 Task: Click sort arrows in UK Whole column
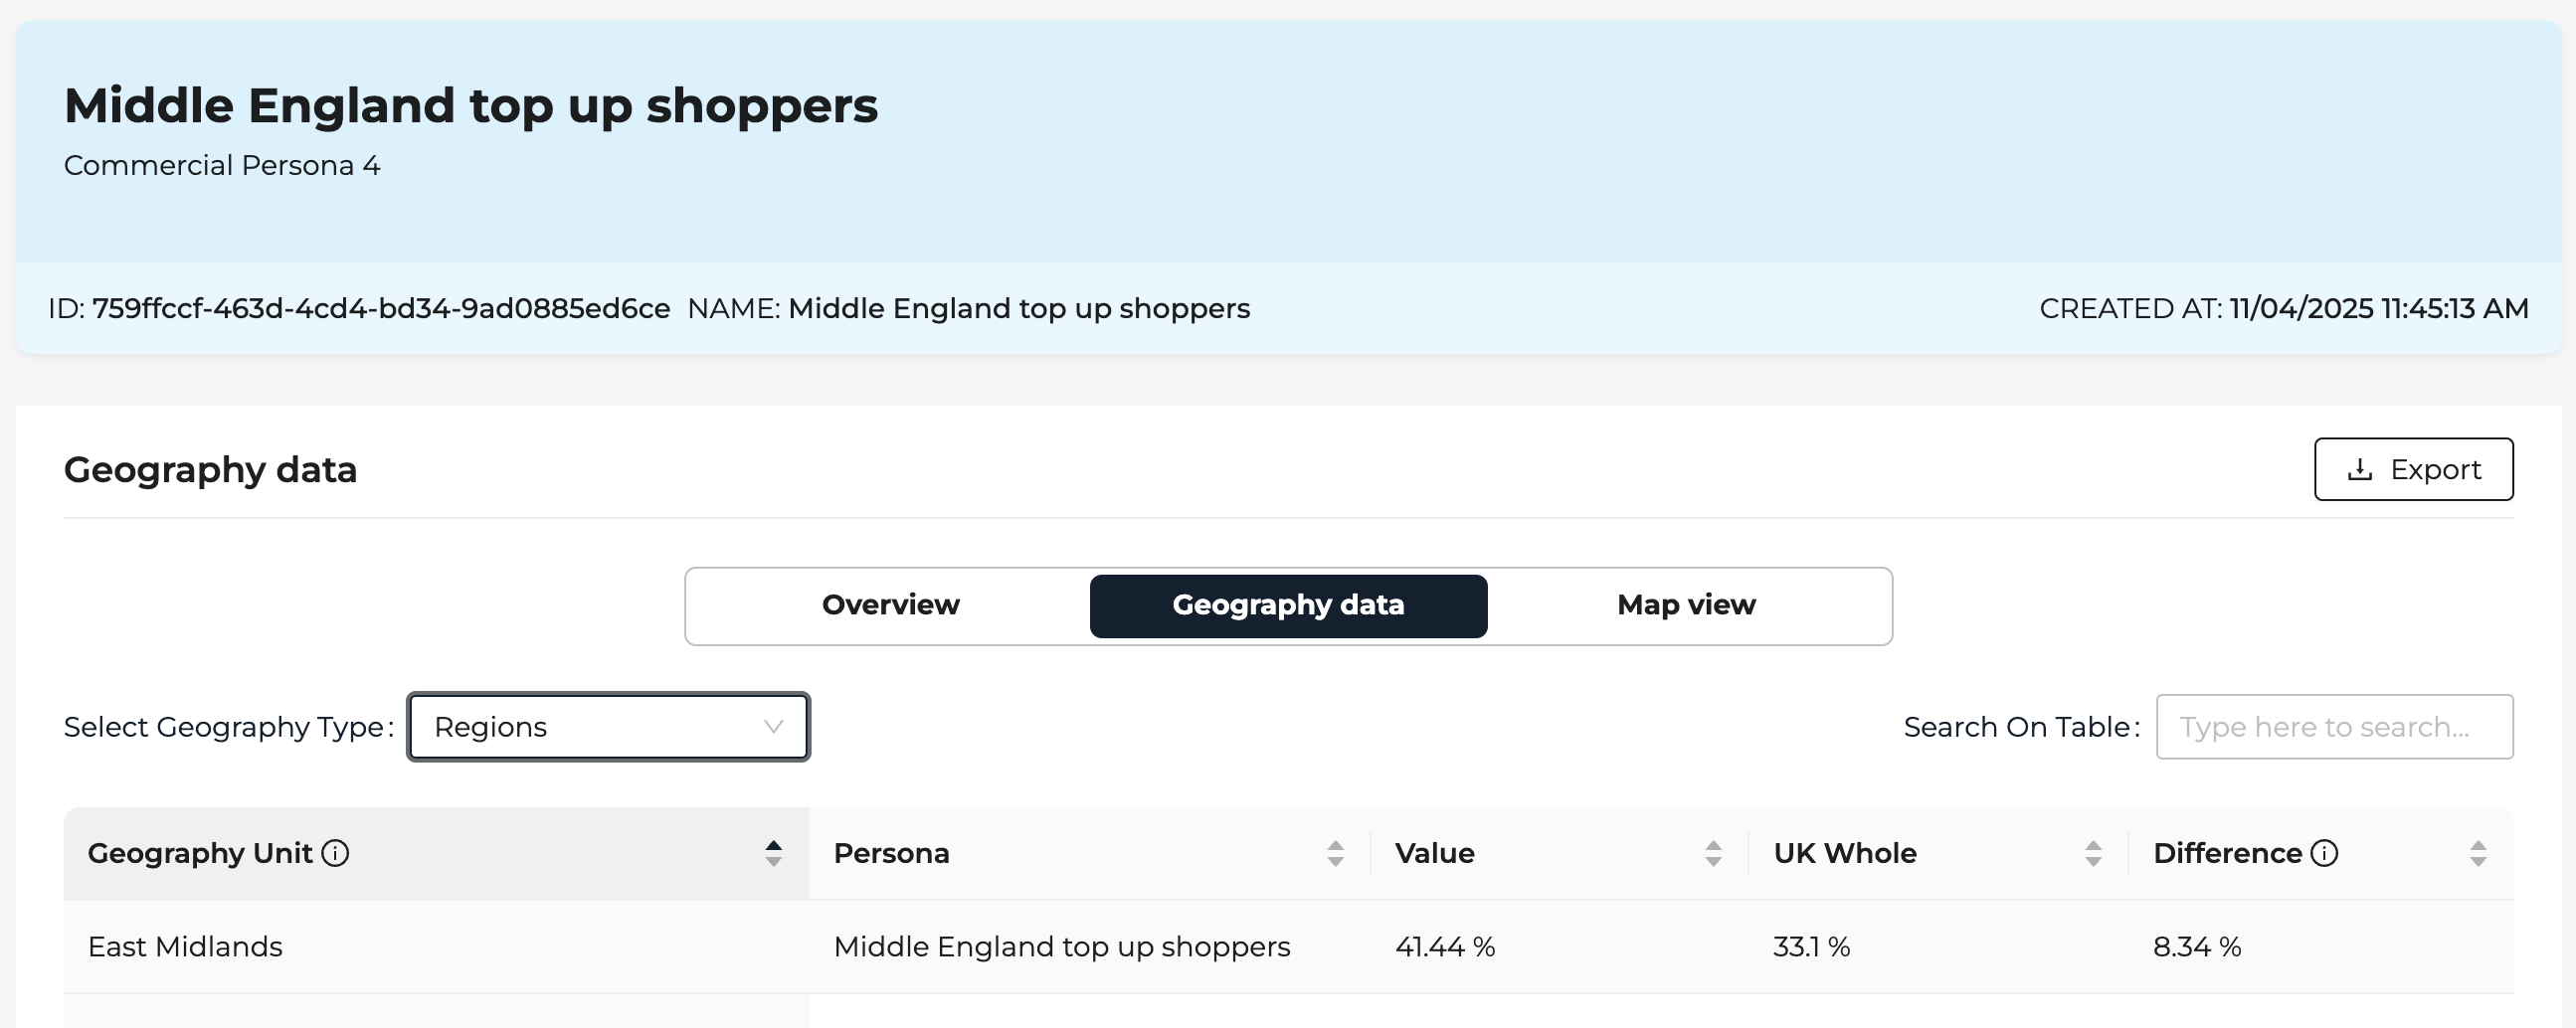[x=2093, y=853]
